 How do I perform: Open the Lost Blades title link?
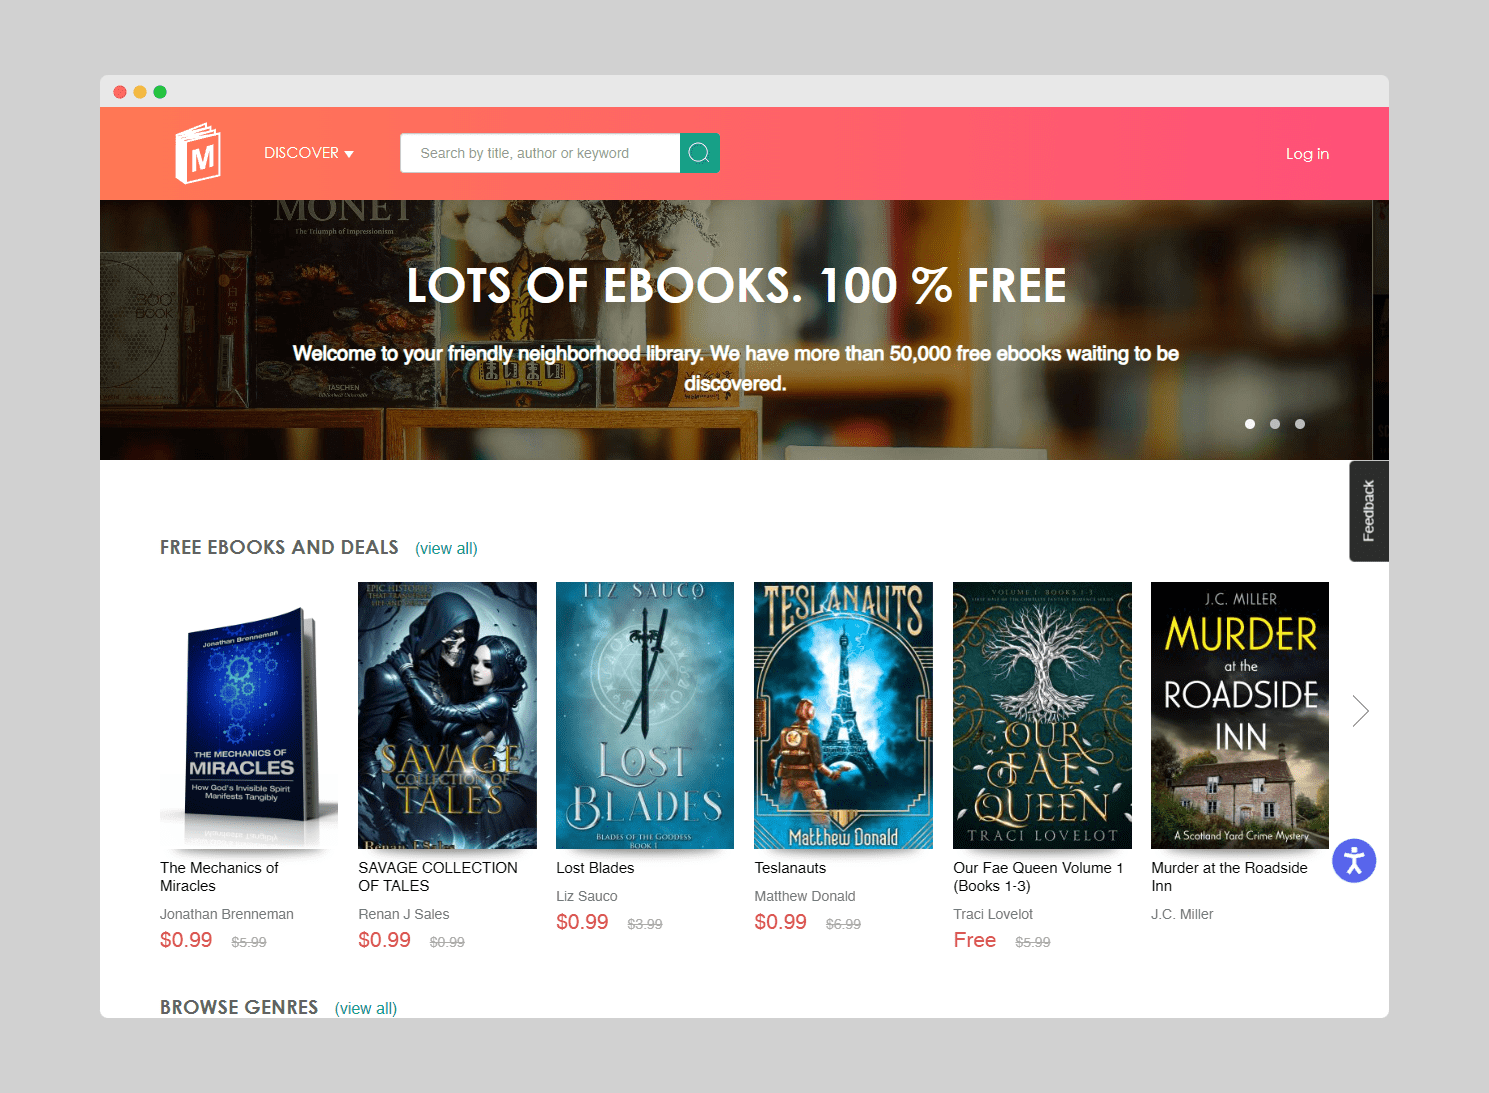(x=595, y=867)
